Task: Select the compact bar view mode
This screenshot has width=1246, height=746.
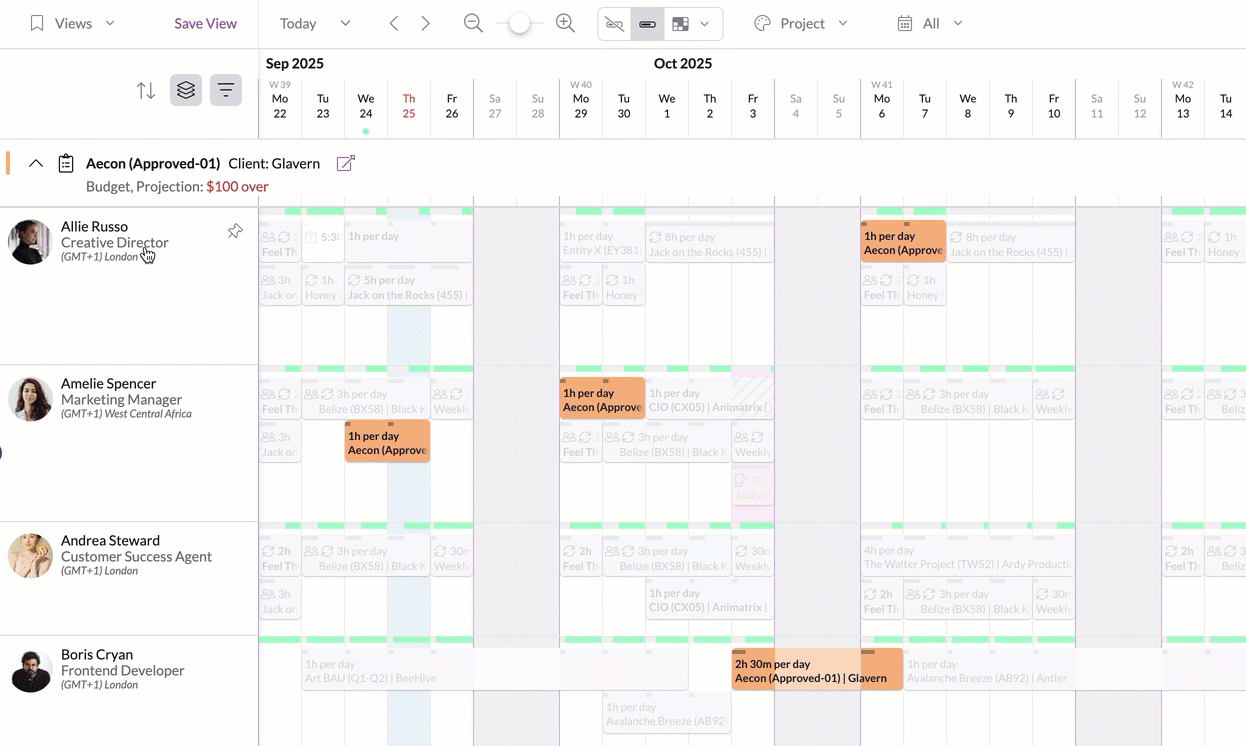Action: pos(647,24)
